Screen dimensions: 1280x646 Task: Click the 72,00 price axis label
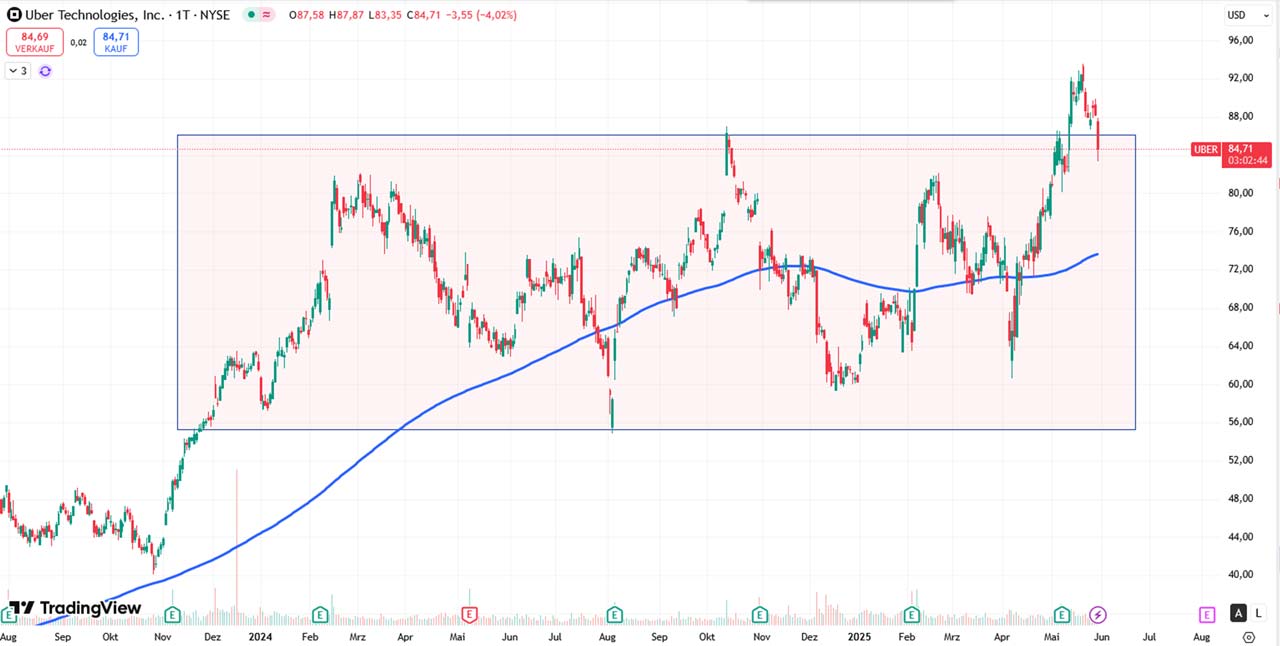point(1240,269)
